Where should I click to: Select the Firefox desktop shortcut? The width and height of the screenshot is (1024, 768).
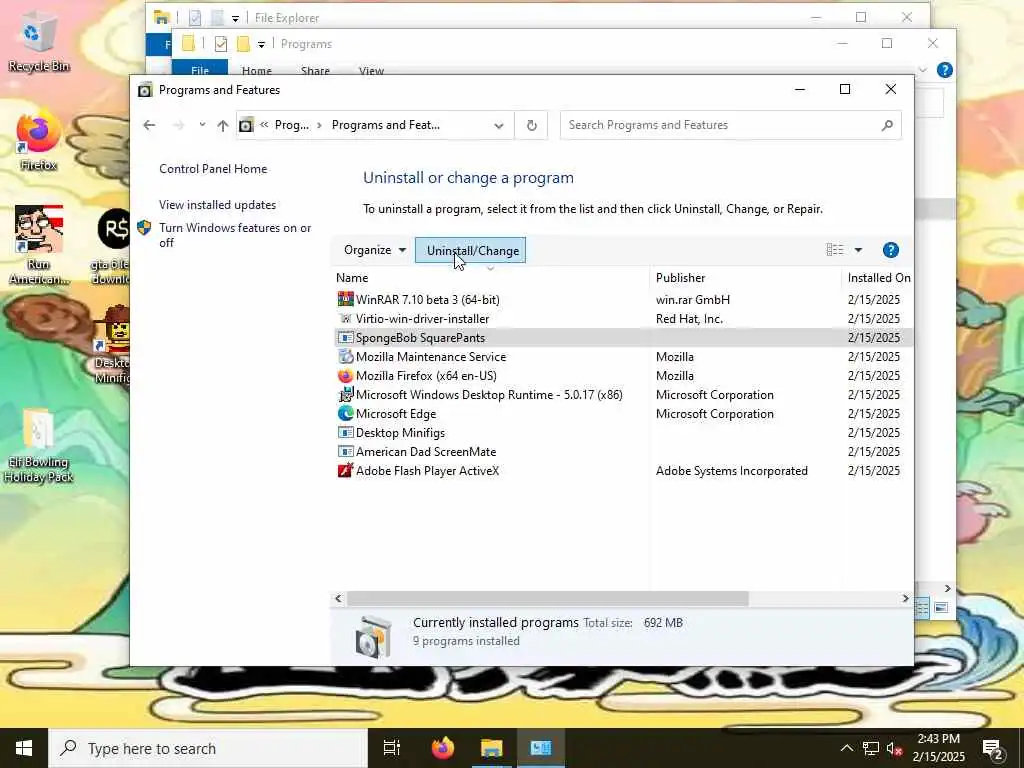click(x=39, y=142)
